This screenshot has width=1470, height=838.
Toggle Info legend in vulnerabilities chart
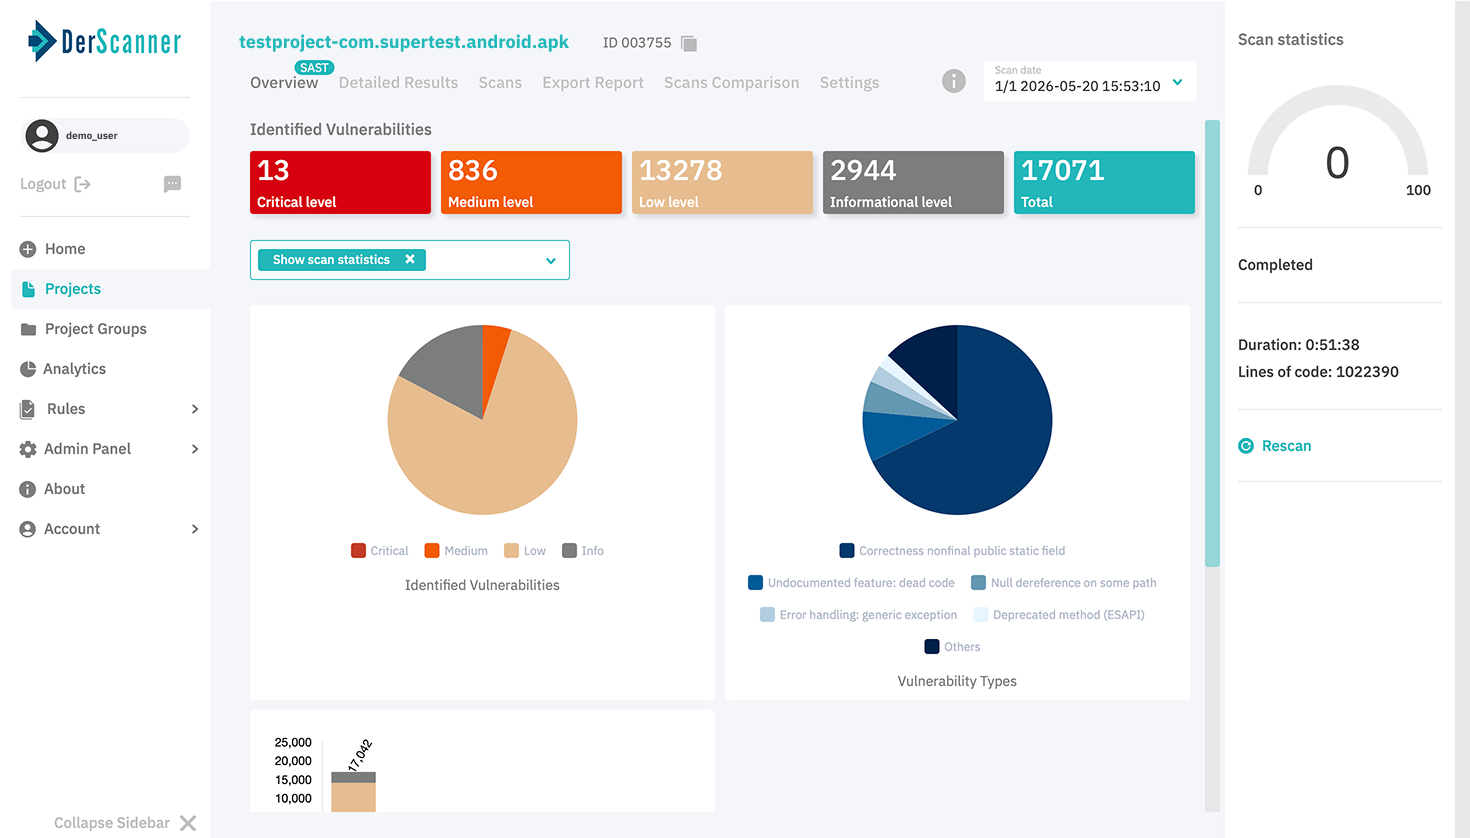(583, 551)
